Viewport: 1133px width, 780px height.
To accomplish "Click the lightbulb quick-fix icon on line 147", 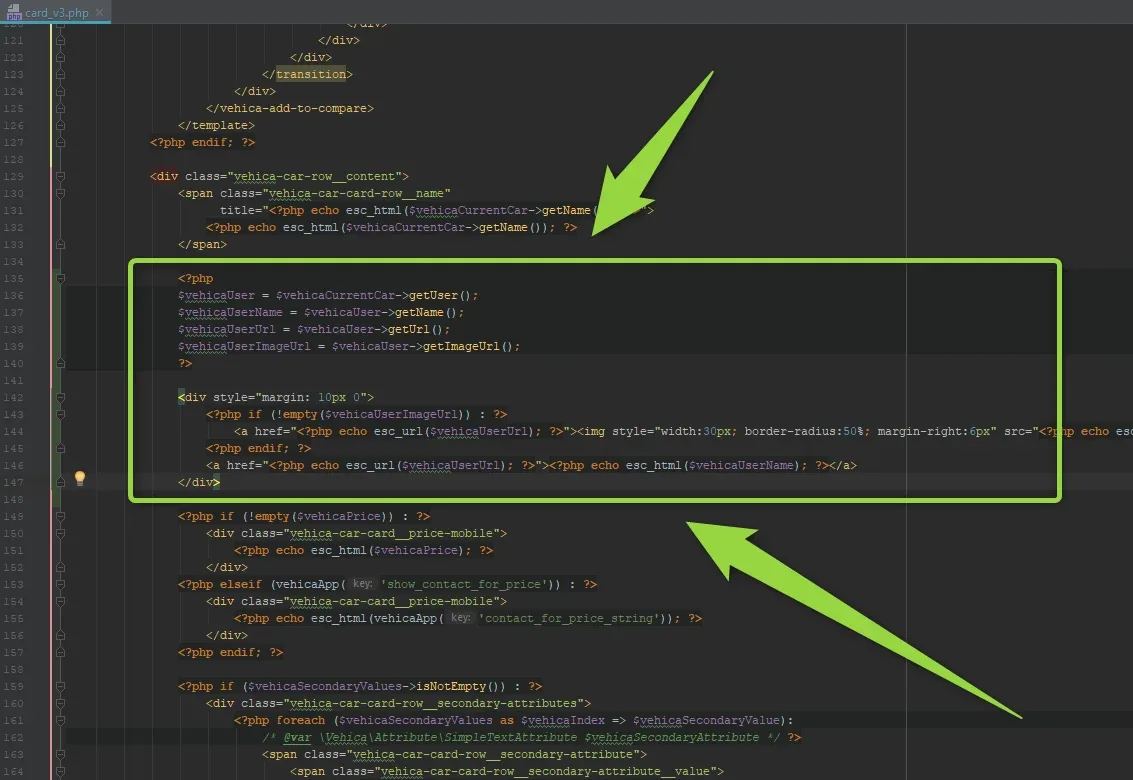I will pos(79,478).
